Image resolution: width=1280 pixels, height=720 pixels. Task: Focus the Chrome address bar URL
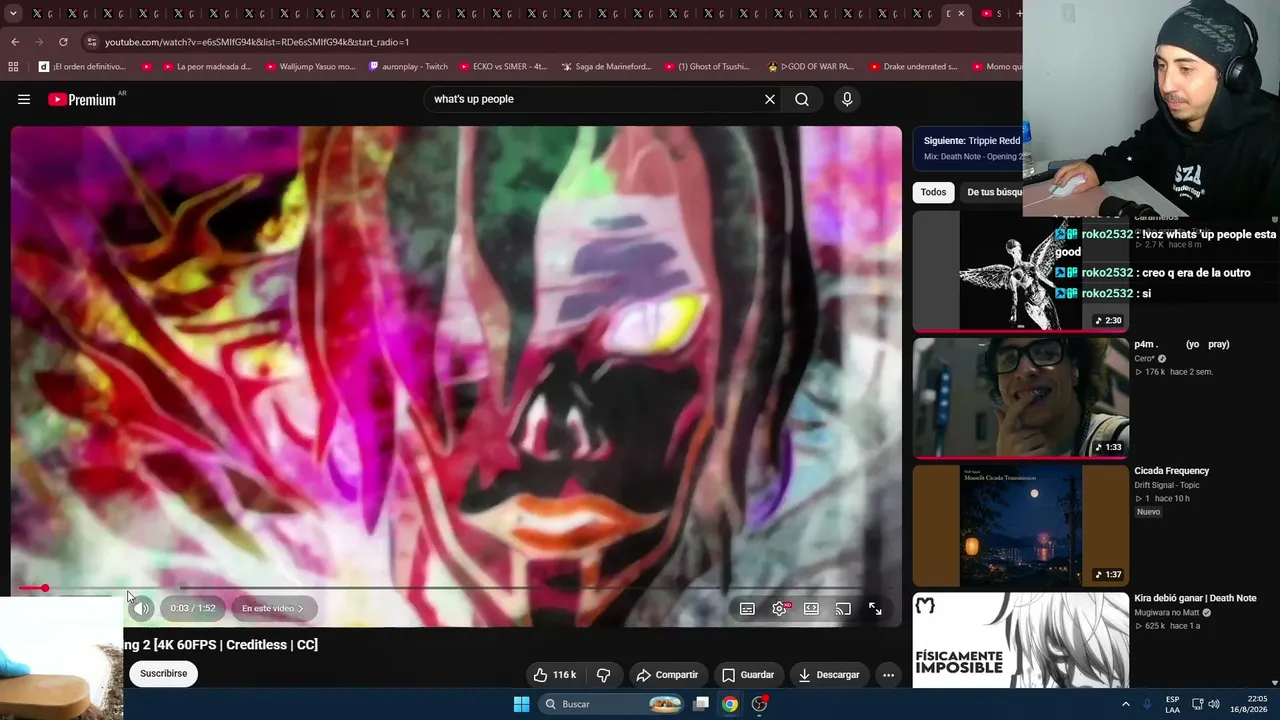pos(257,42)
